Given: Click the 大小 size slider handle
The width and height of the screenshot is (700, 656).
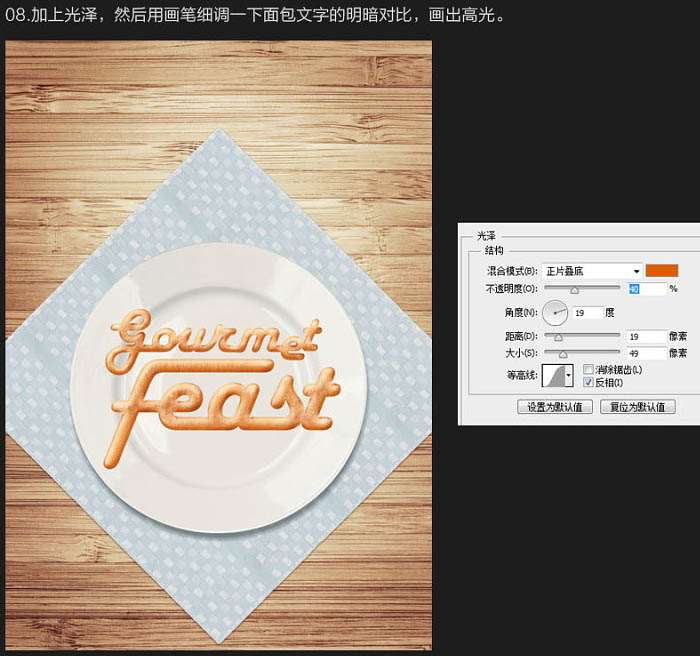Looking at the screenshot, I should click(x=563, y=355).
